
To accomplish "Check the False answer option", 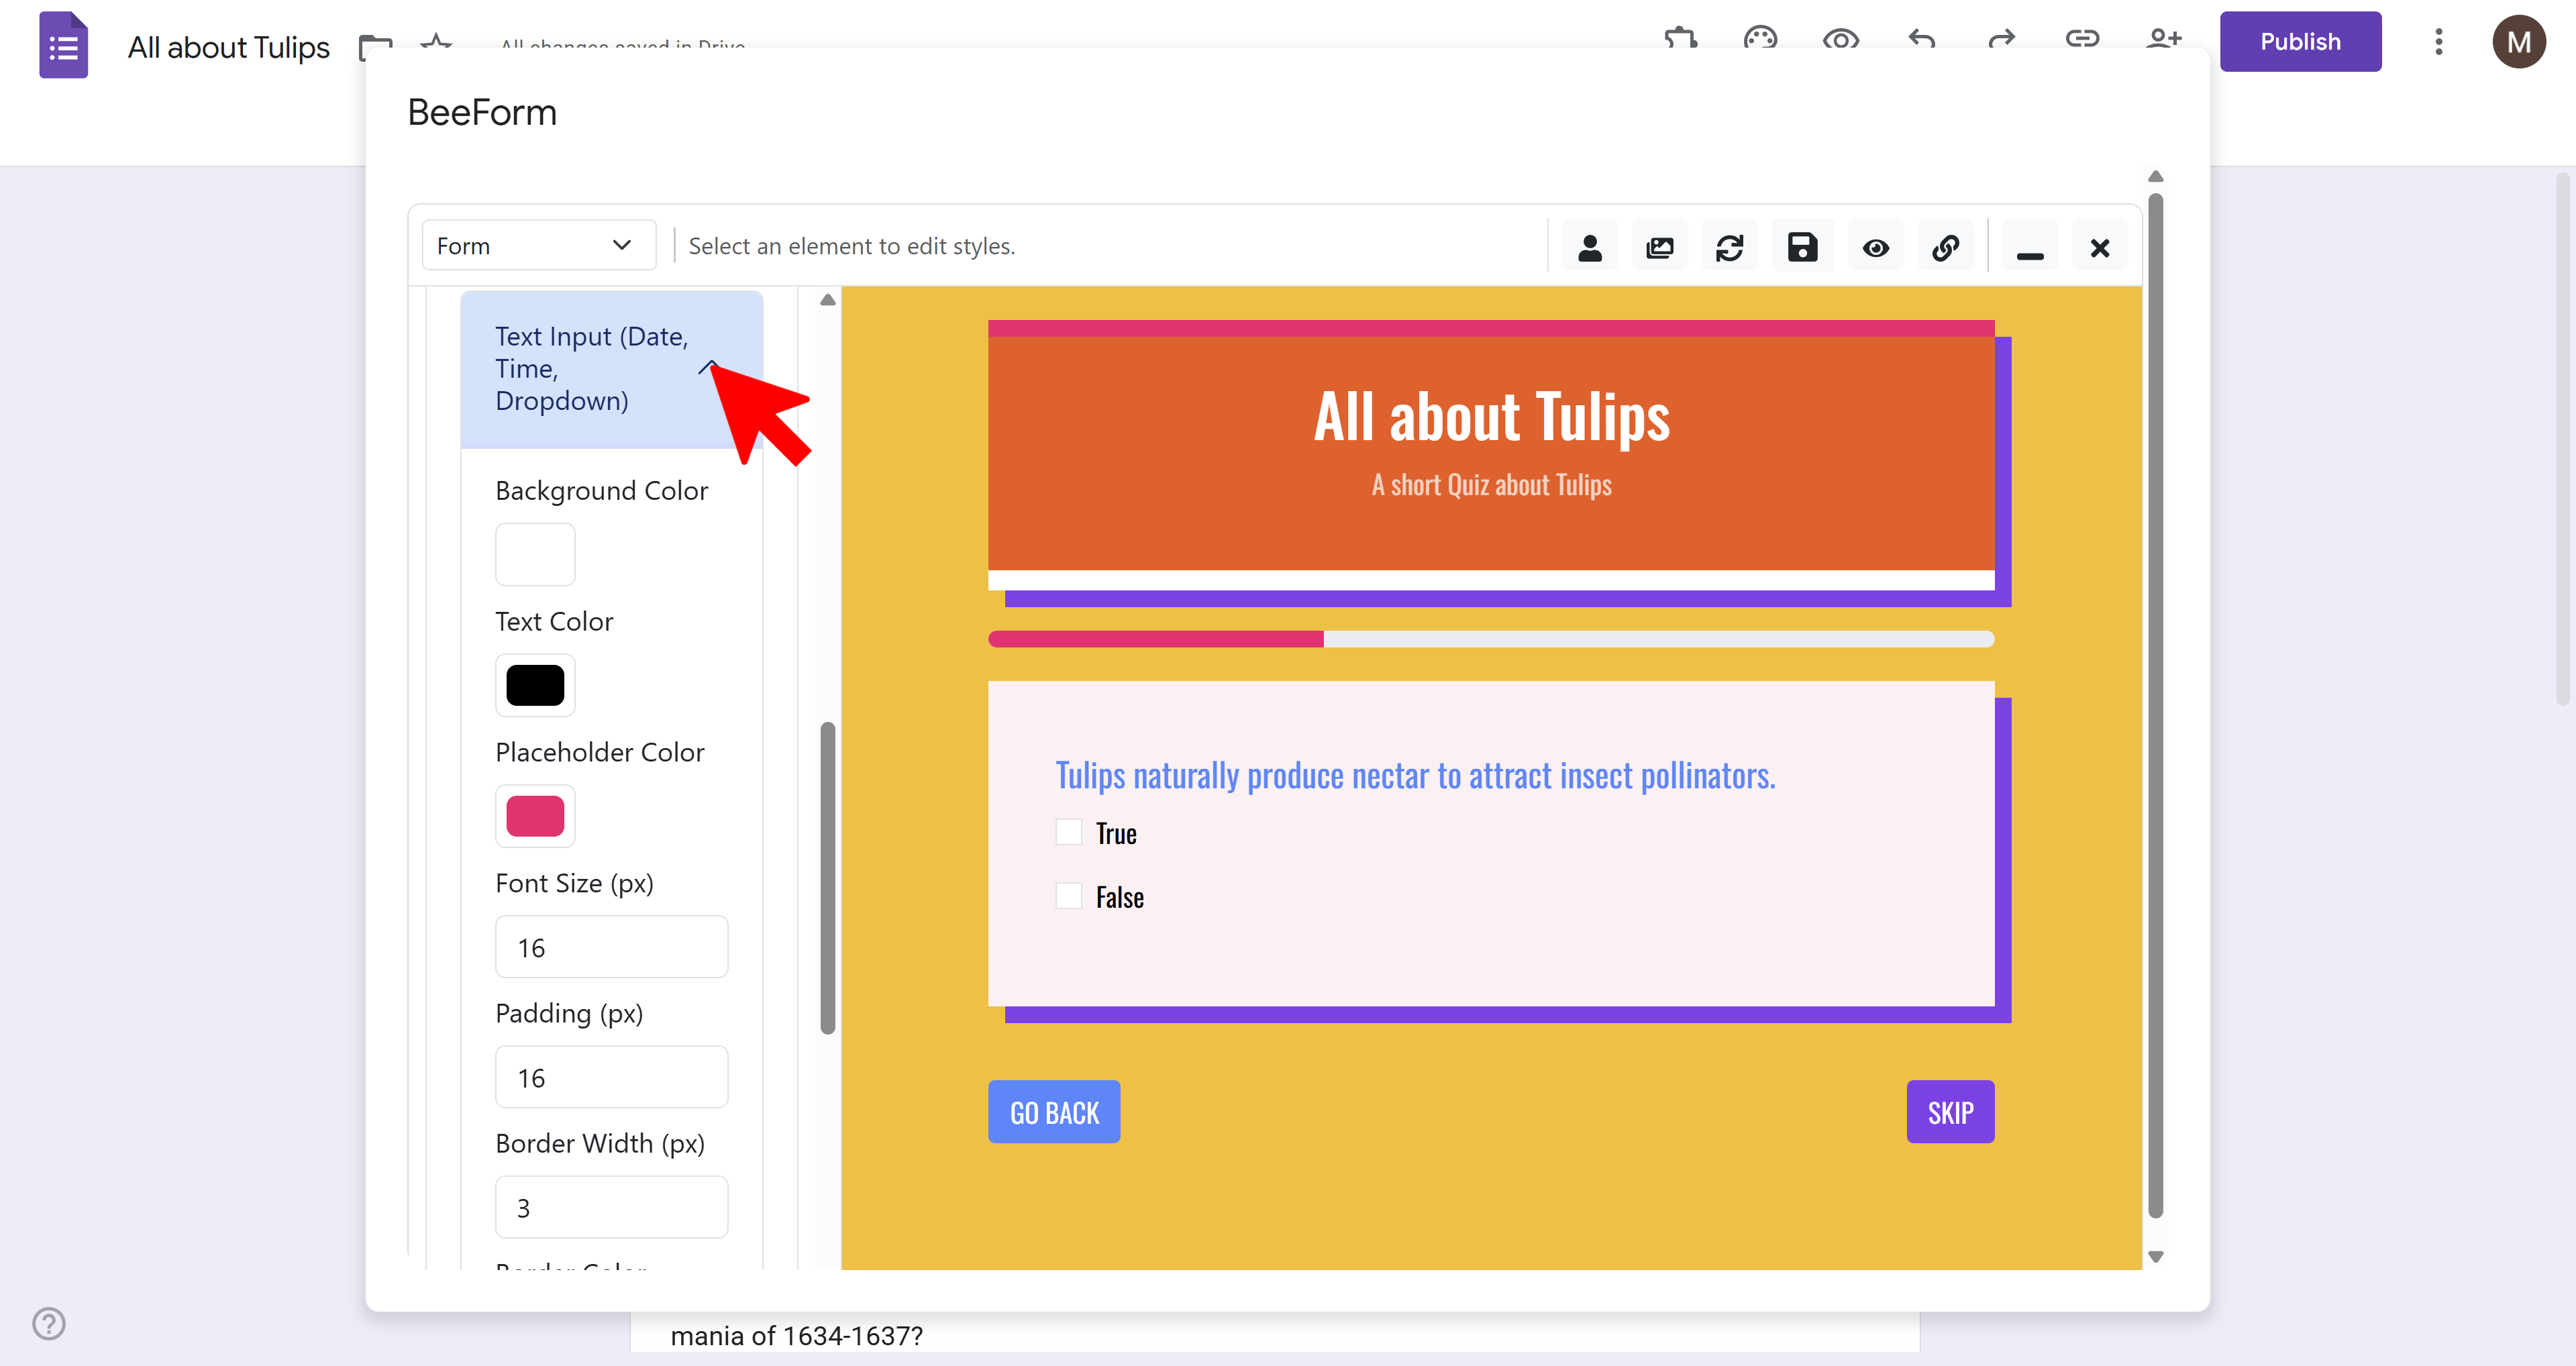I will 1068,896.
